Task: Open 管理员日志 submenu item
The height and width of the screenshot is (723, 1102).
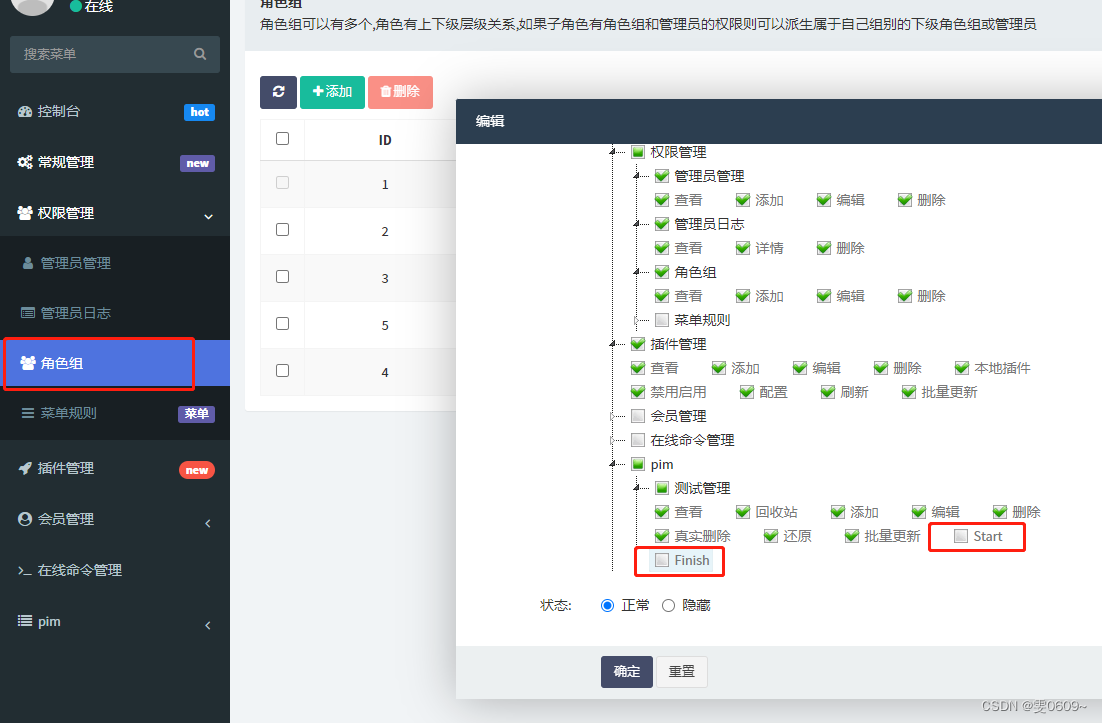Action: [x=115, y=313]
